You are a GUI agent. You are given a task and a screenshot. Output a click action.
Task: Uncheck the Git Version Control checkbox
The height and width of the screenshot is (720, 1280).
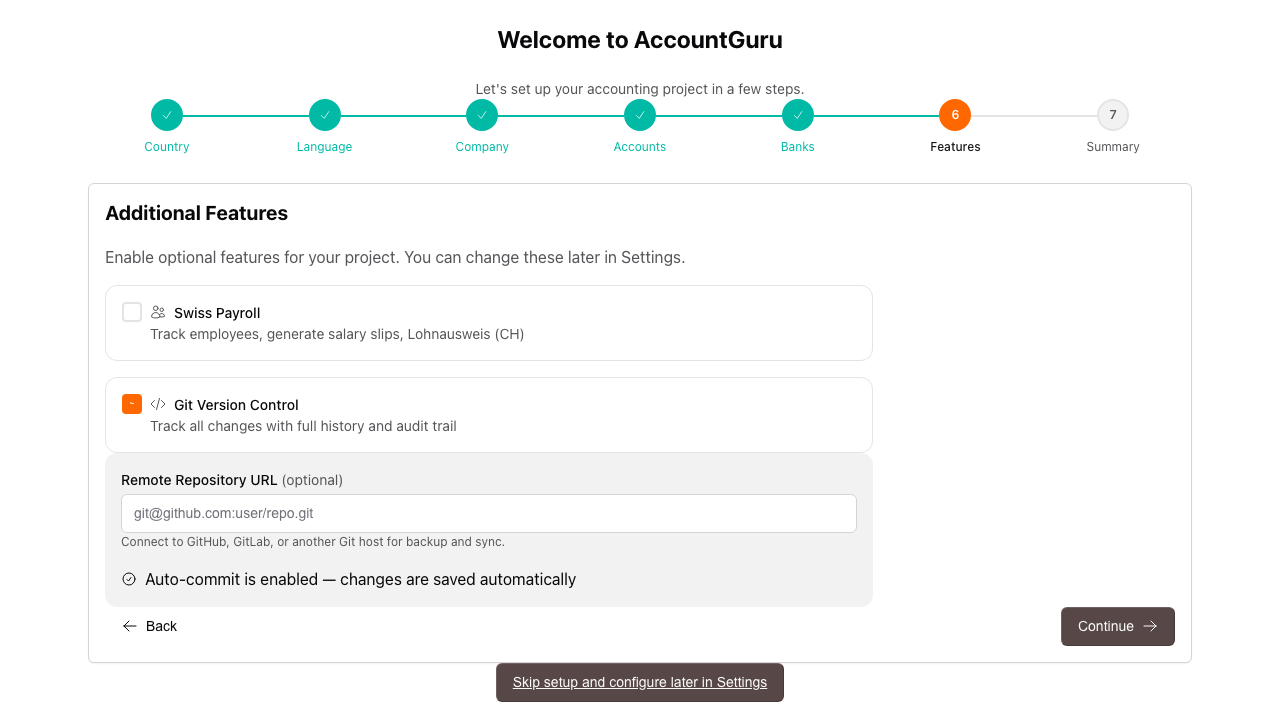pos(132,404)
